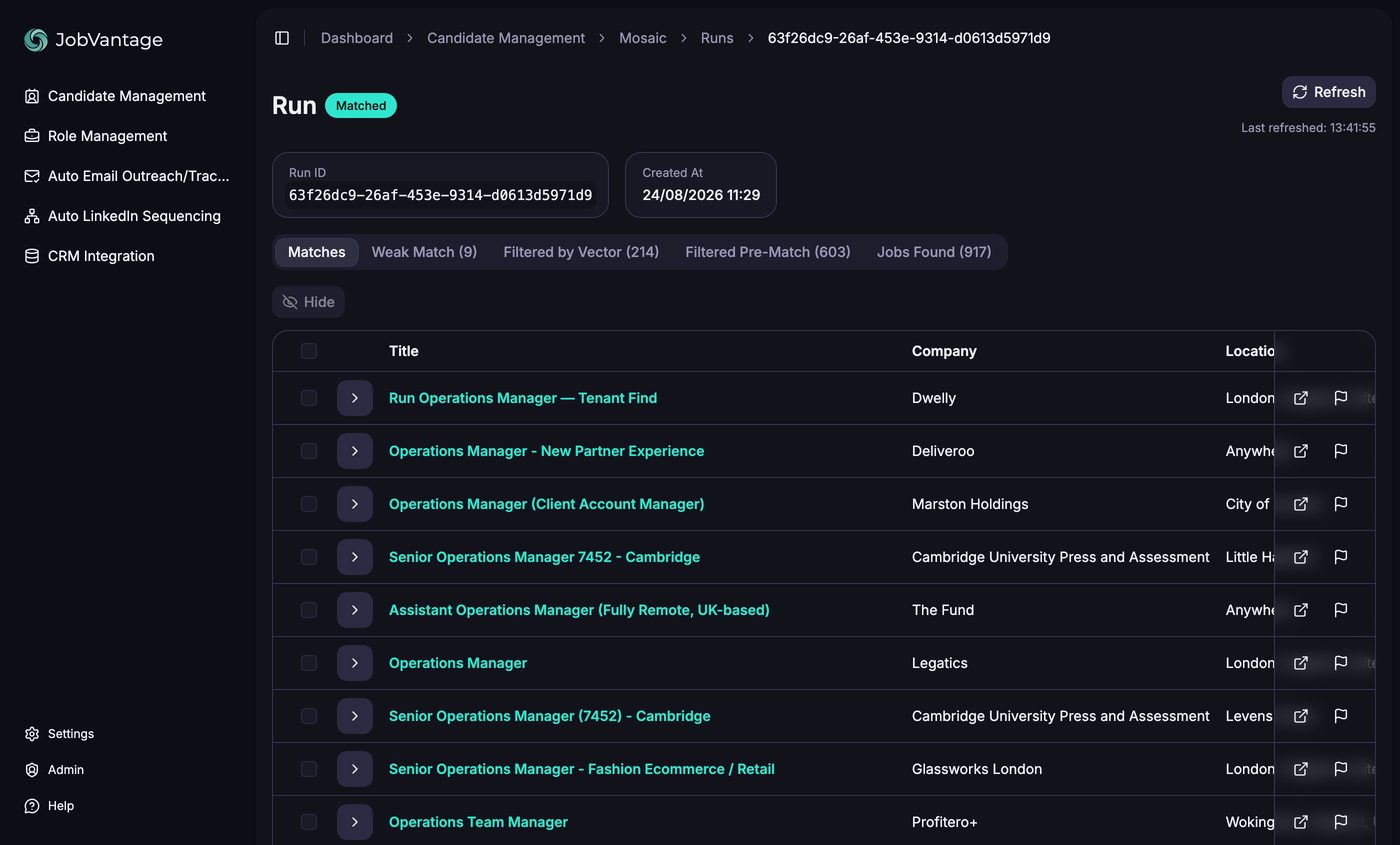Tick the select-all checkbox in table header
The width and height of the screenshot is (1400, 845).
[309, 351]
